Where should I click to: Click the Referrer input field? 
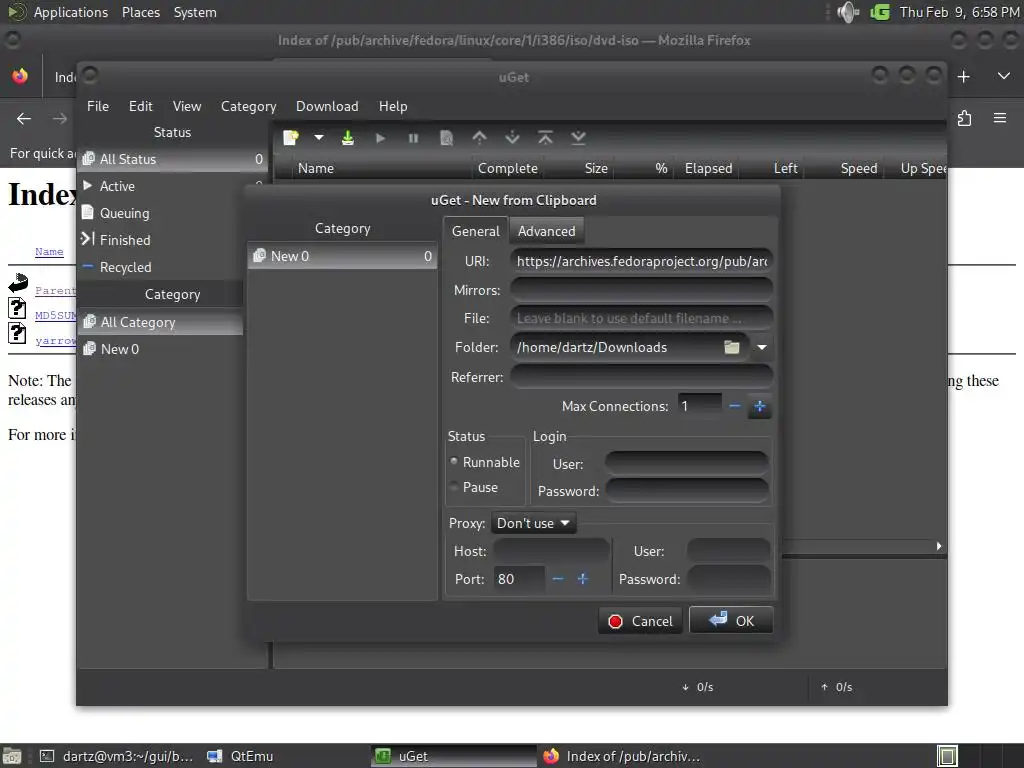(x=641, y=377)
